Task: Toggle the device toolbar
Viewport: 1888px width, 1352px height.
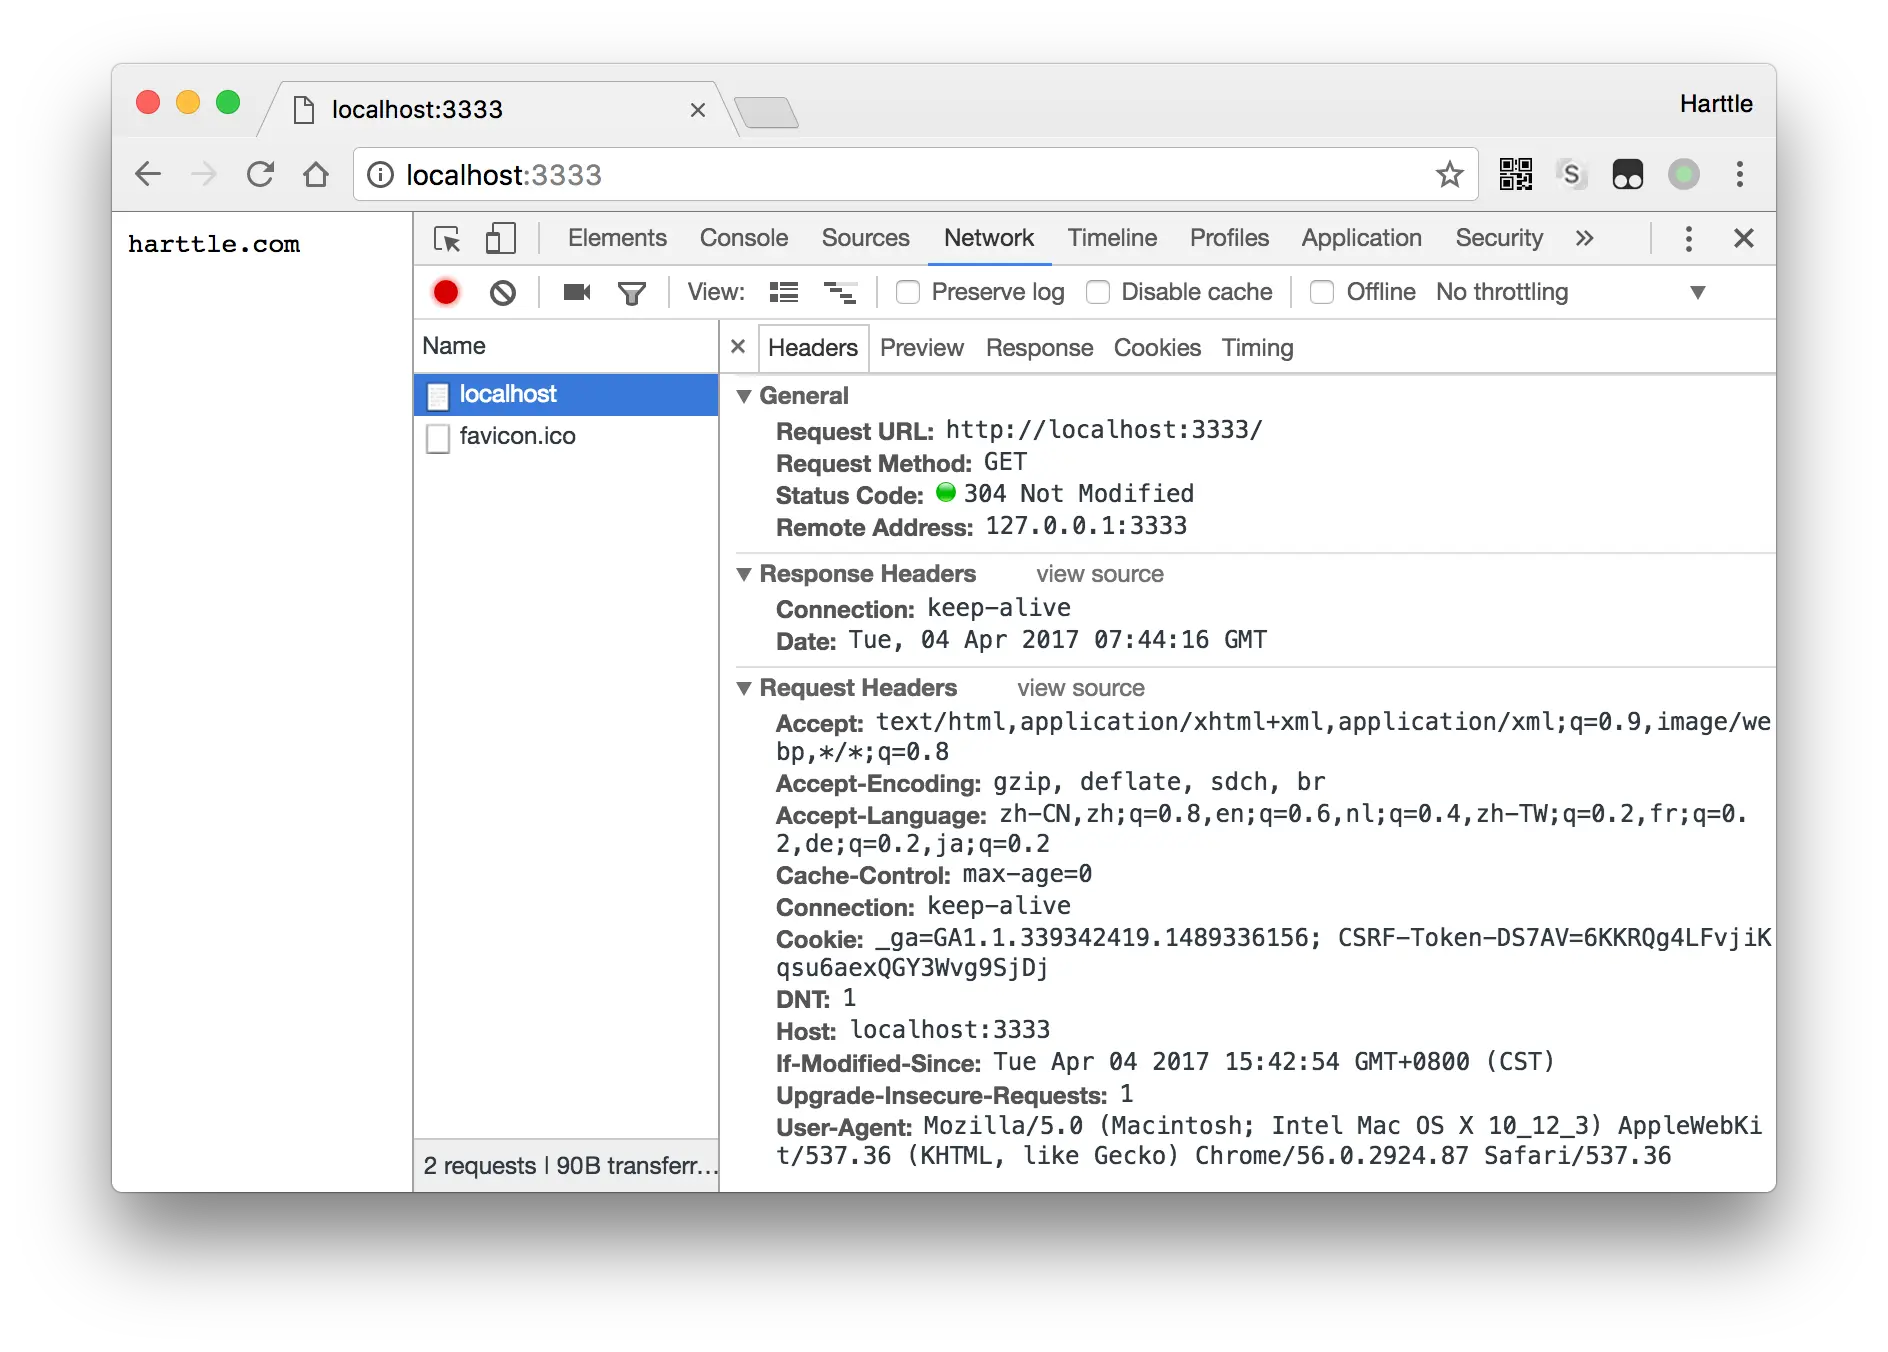Action: (x=500, y=238)
